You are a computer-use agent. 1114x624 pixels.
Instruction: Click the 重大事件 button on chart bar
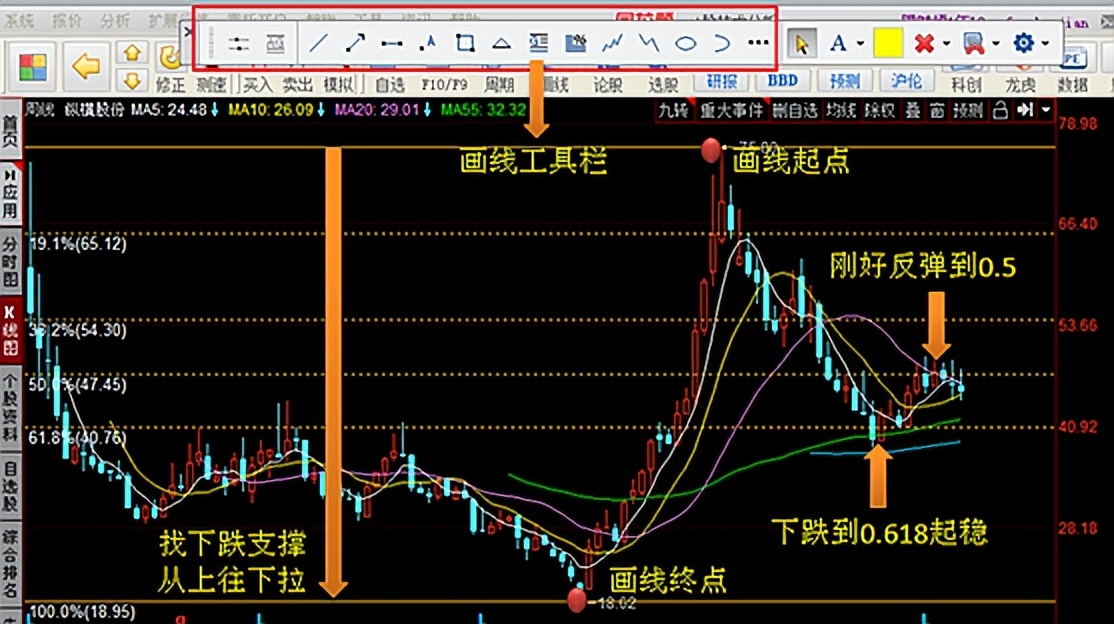point(730,111)
